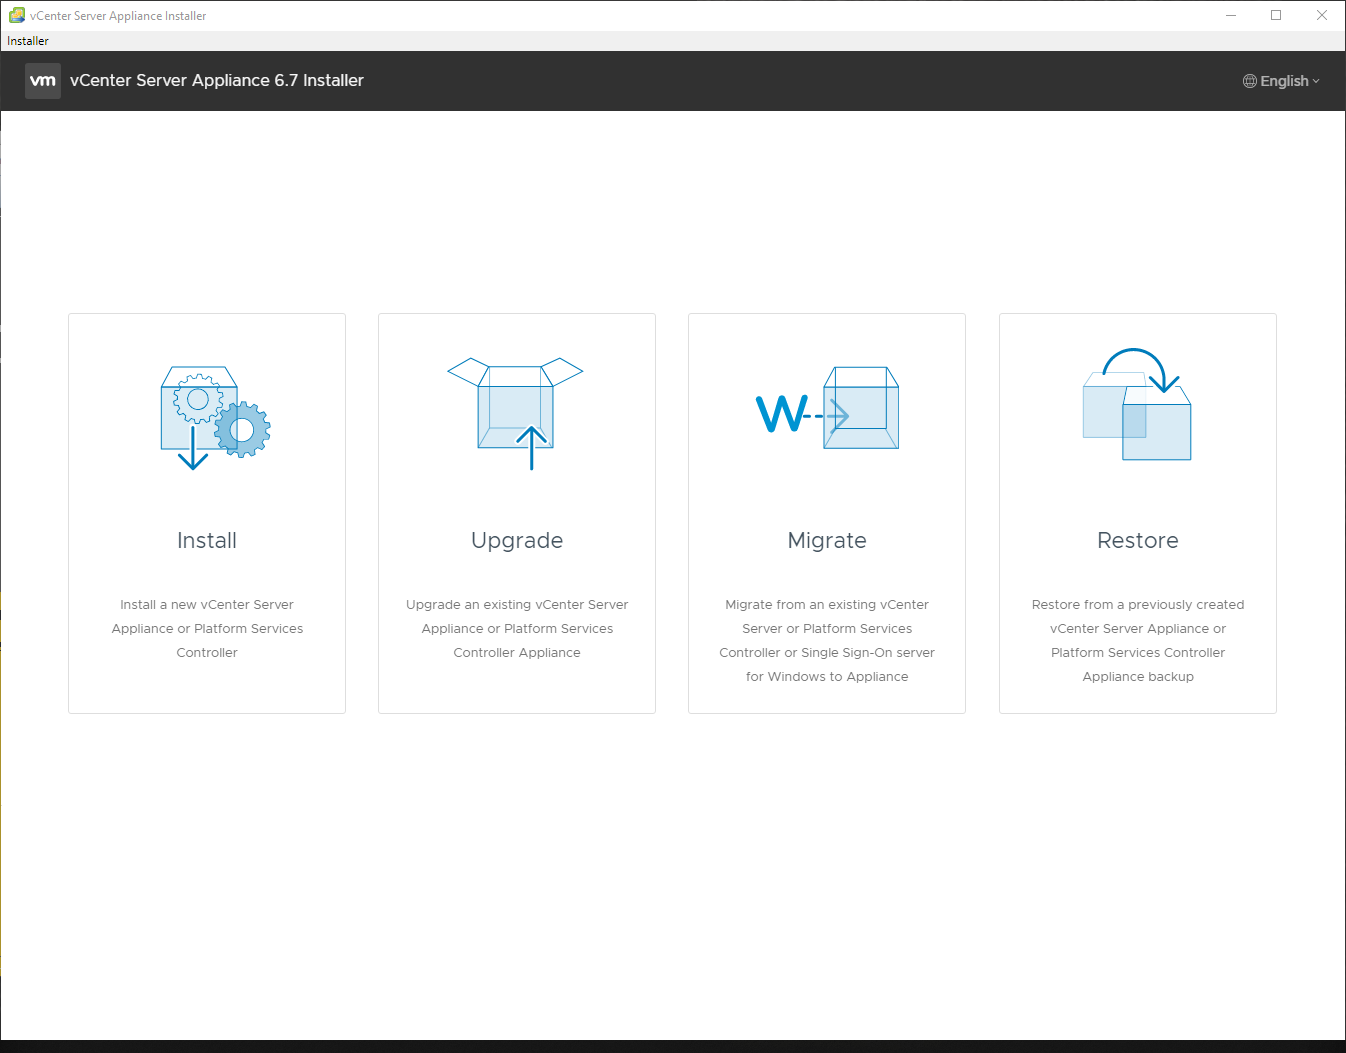This screenshot has height=1053, width=1346.
Task: Open the English language dropdown
Action: 1281,81
